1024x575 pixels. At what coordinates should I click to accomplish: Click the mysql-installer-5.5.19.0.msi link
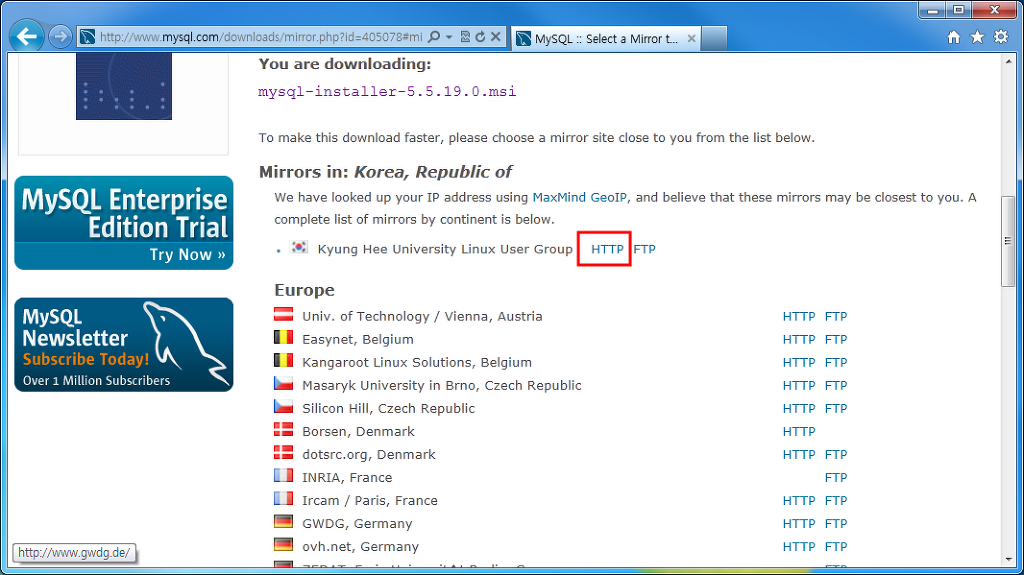(x=387, y=91)
